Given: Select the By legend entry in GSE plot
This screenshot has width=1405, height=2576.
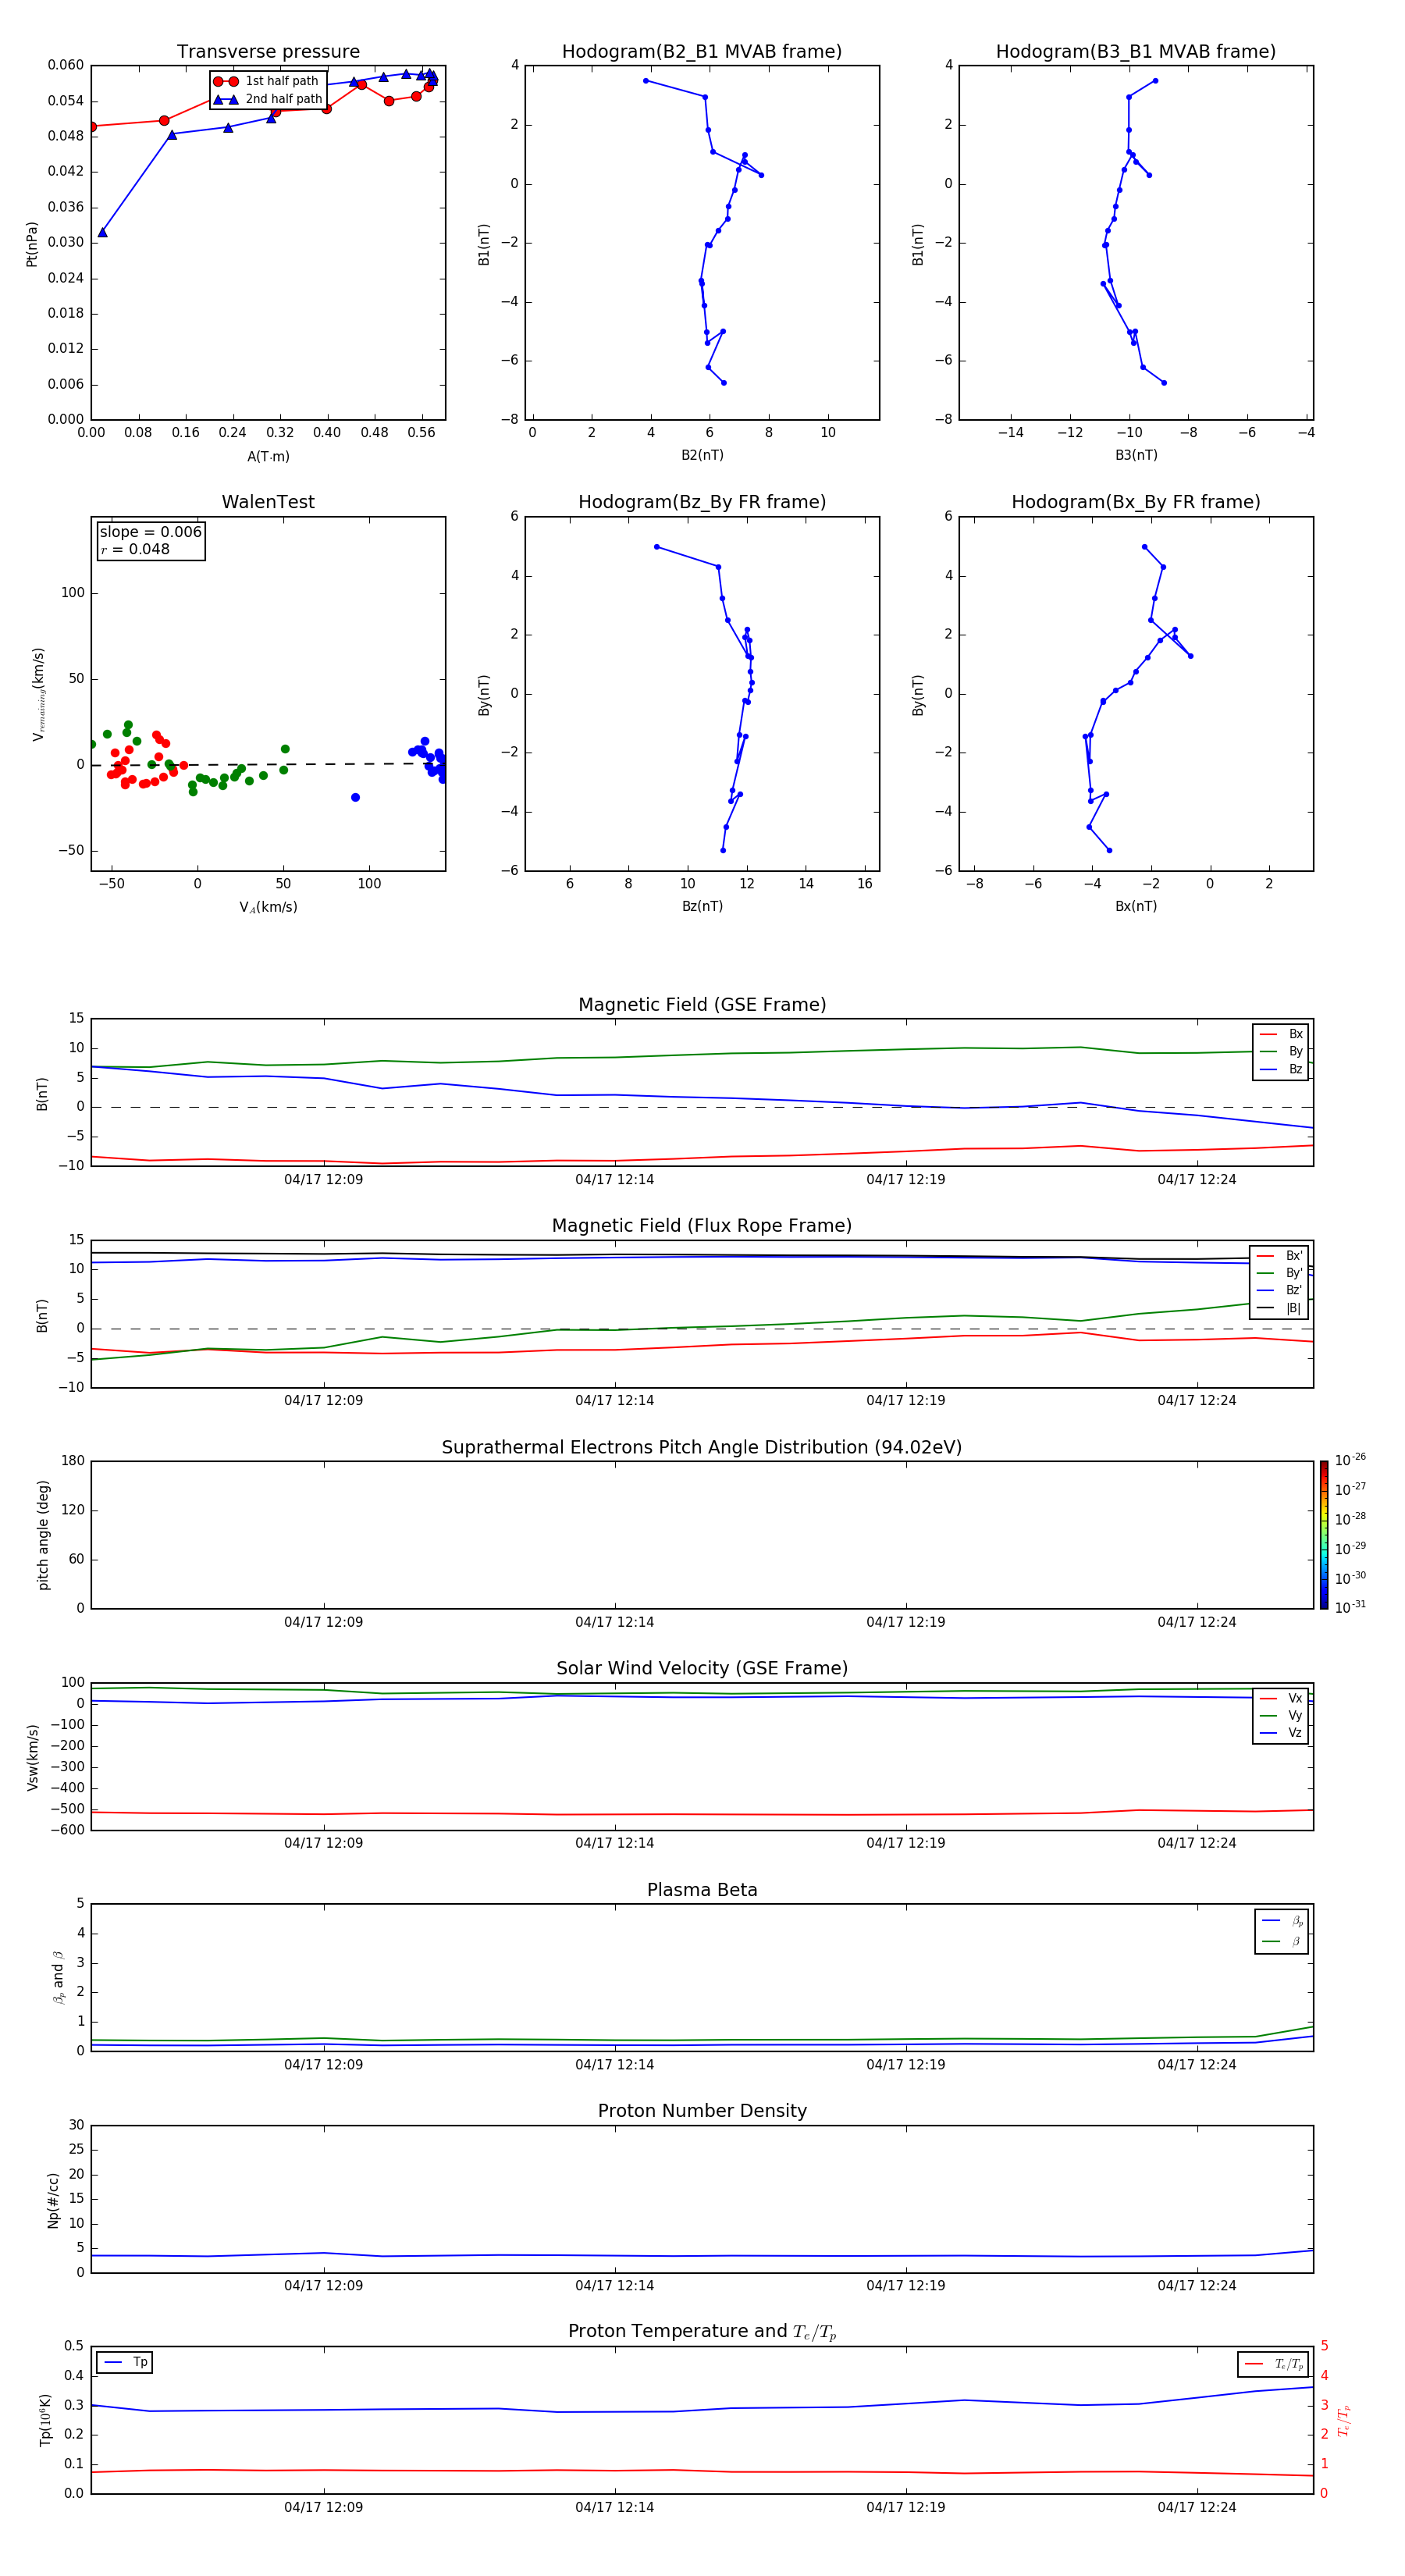Looking at the screenshot, I should point(1281,1051).
